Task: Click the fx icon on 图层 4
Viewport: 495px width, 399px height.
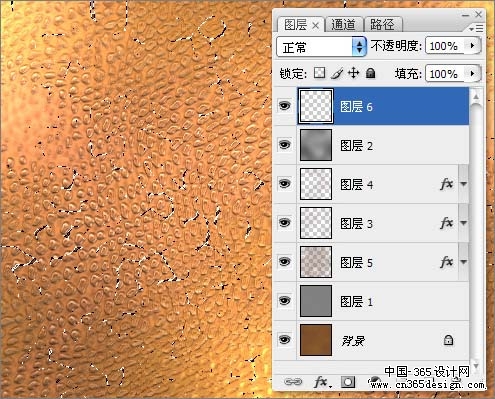Action: pyautogui.click(x=446, y=184)
